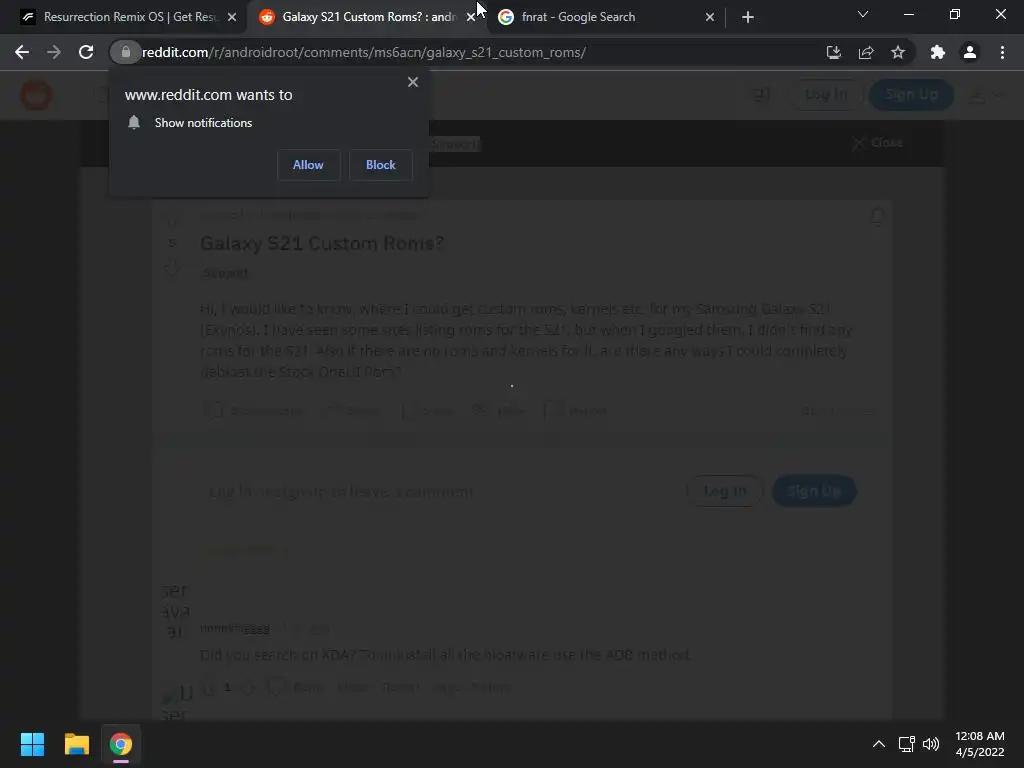Viewport: 1024px width, 768px height.
Task: Downvote the XDA comment
Action: [247, 688]
